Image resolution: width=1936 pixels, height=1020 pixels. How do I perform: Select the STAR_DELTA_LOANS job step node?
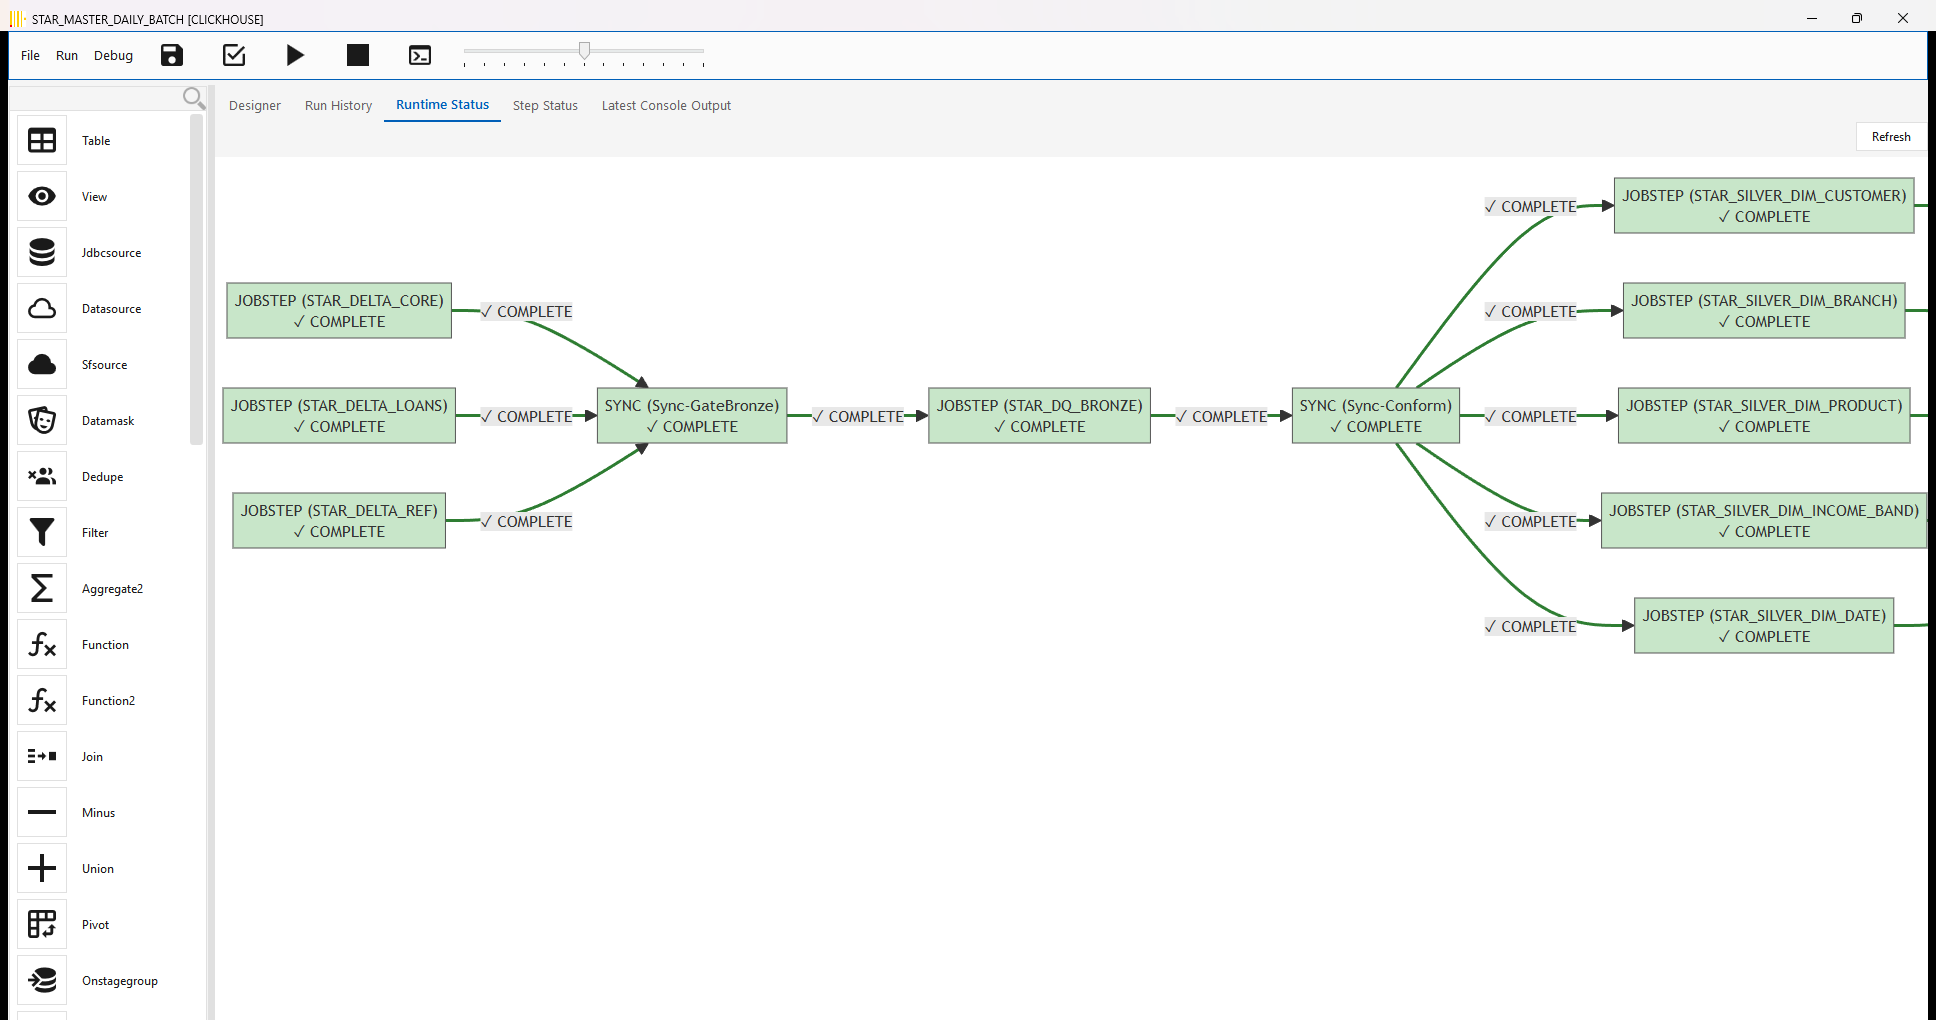(x=339, y=416)
